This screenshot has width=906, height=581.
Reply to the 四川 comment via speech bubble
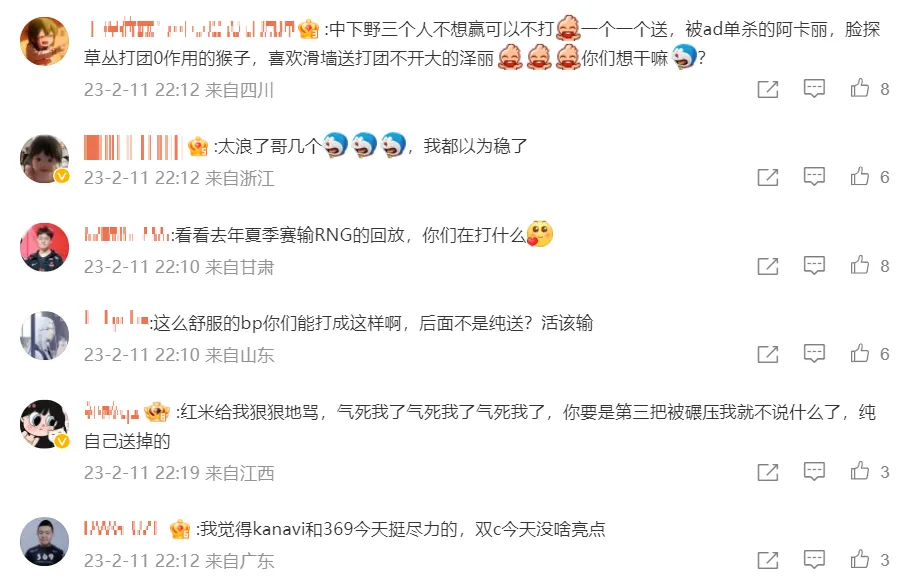coord(814,88)
